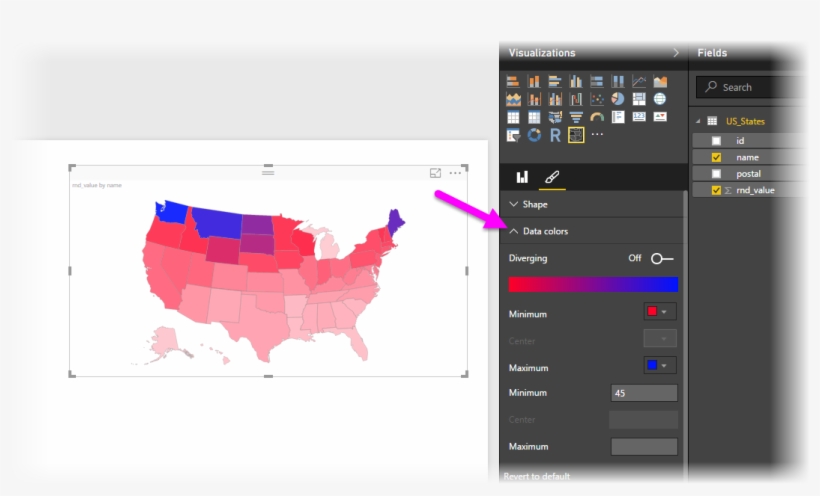
Task: Check the postal field checkbox
Action: 716,174
